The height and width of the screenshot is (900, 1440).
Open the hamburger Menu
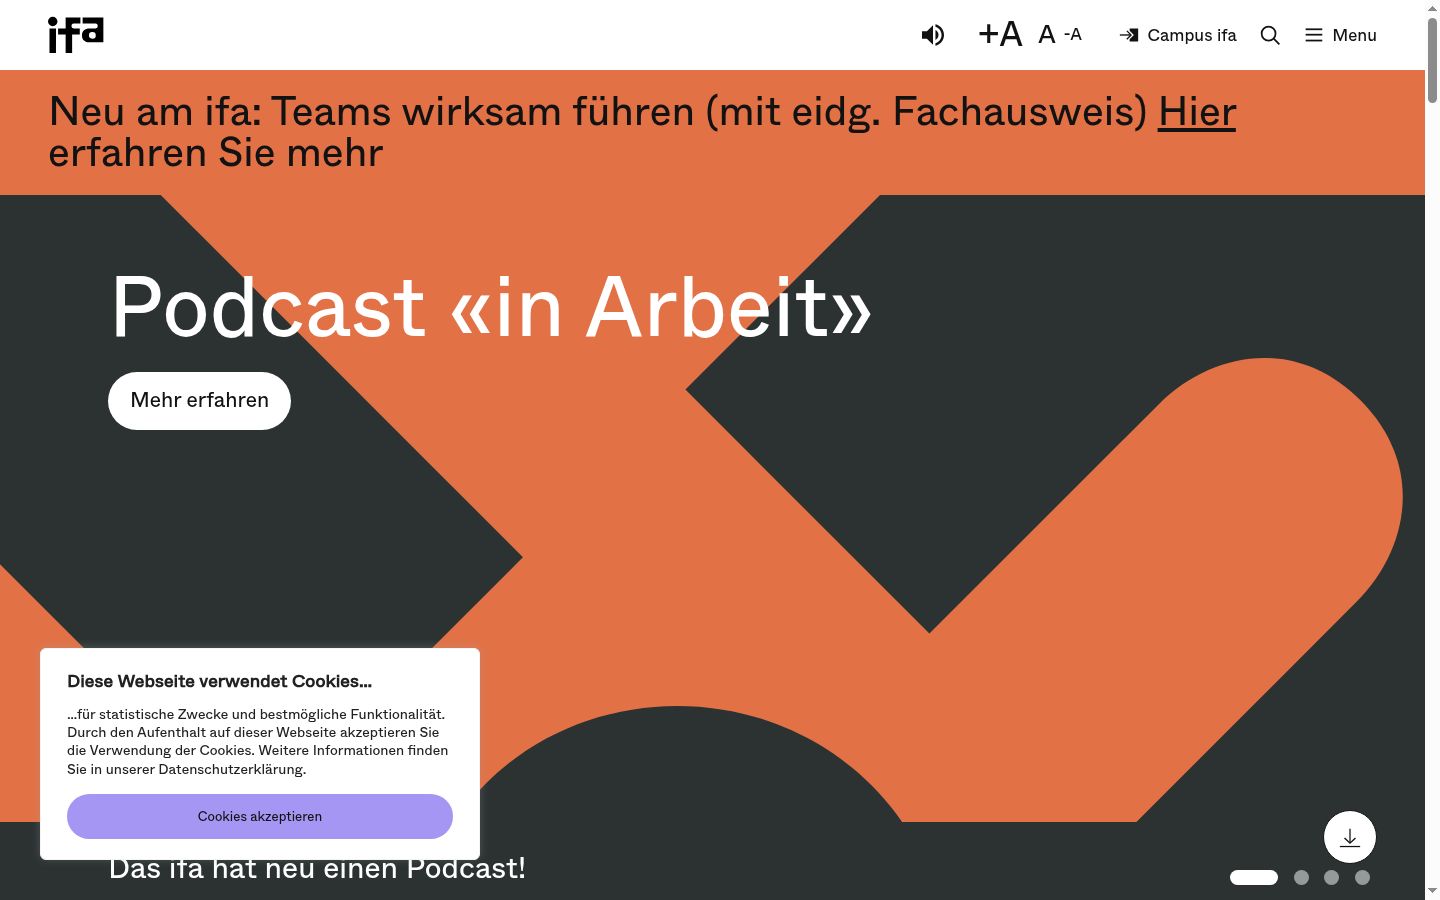(1341, 35)
